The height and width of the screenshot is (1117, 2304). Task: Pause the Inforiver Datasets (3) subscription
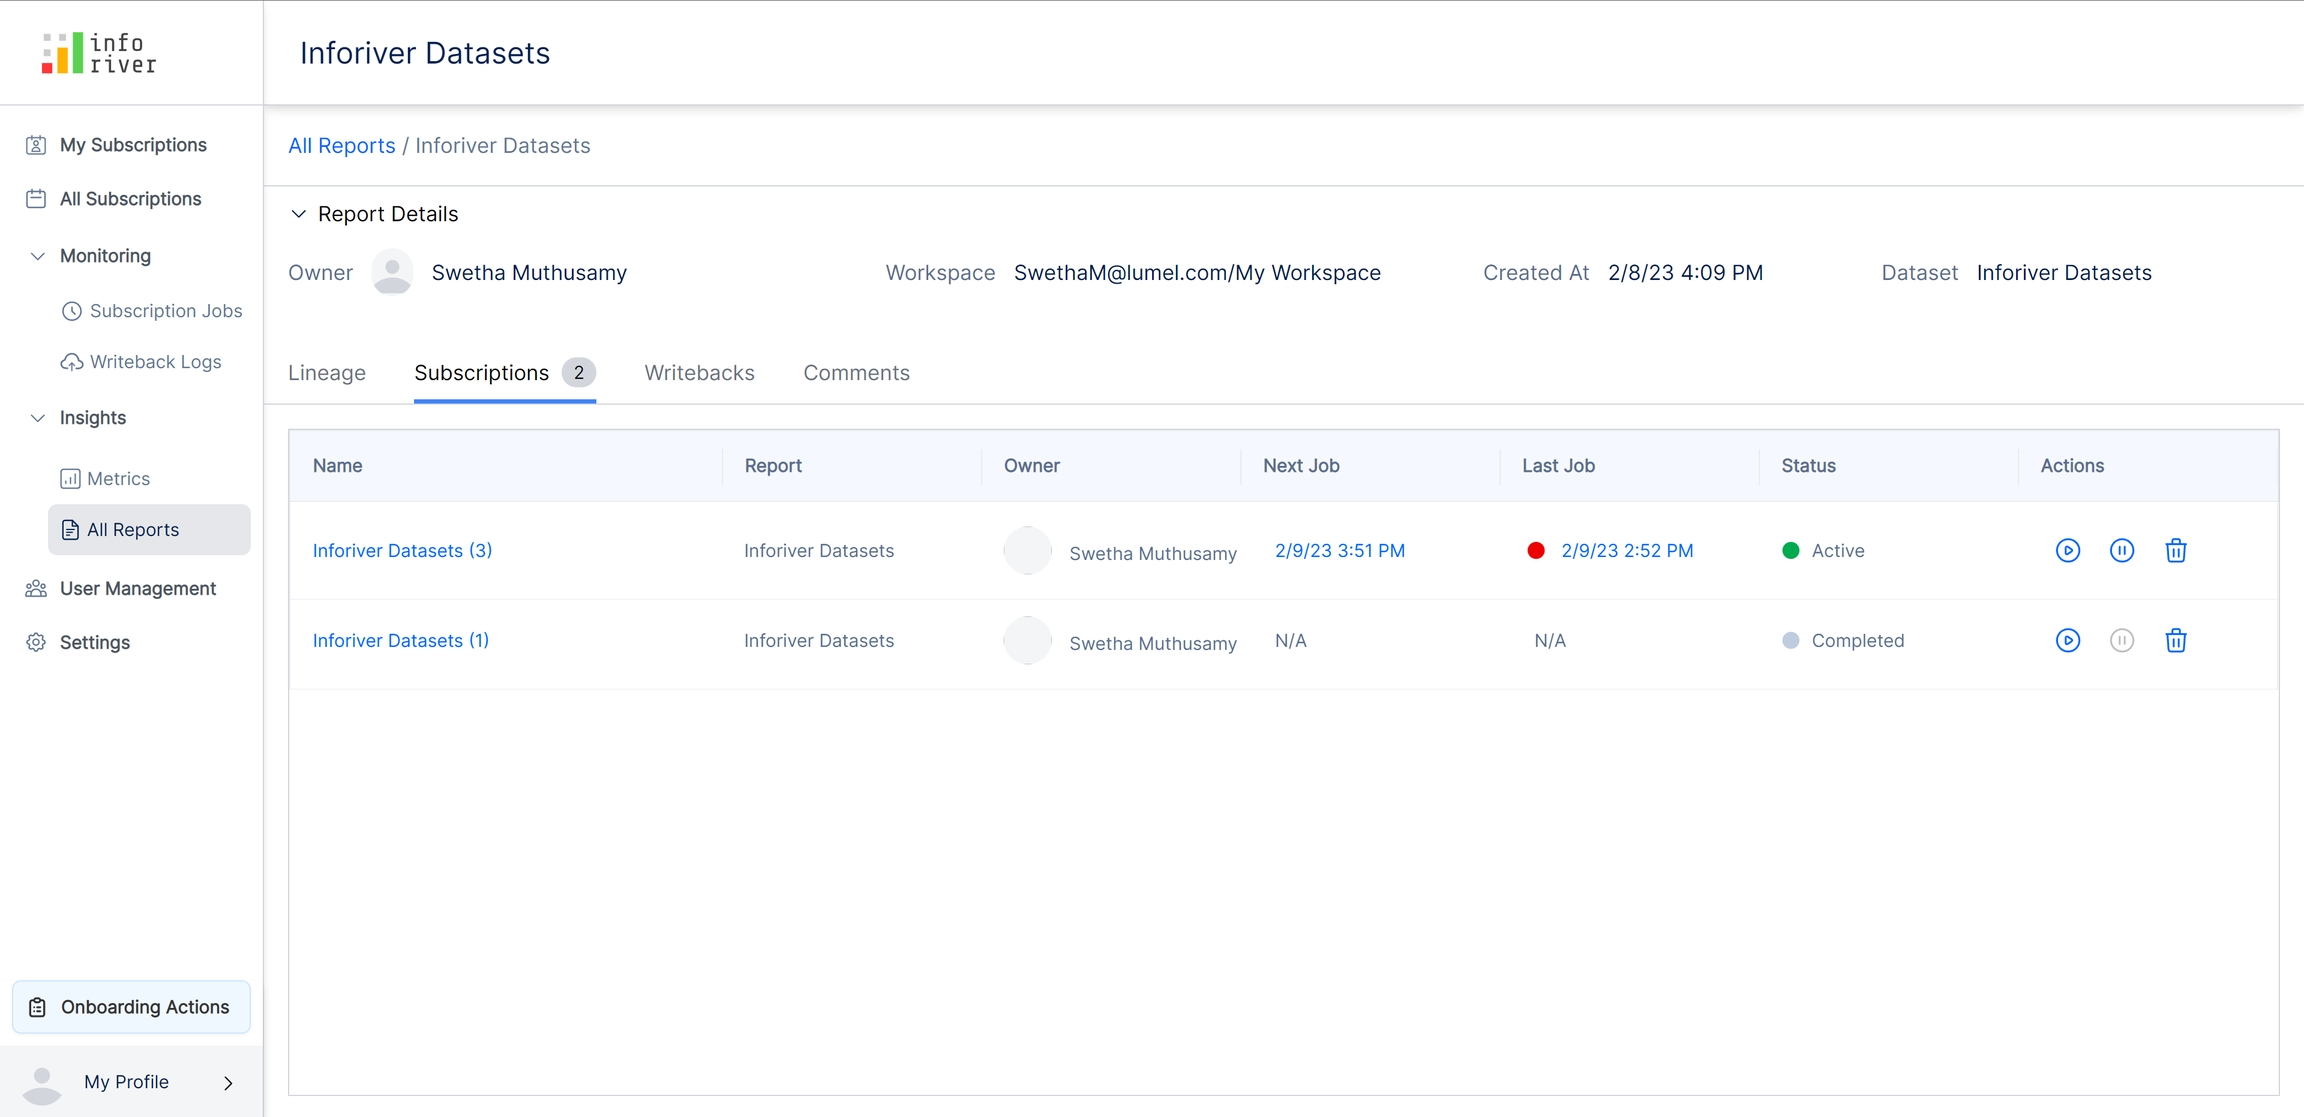point(2121,550)
